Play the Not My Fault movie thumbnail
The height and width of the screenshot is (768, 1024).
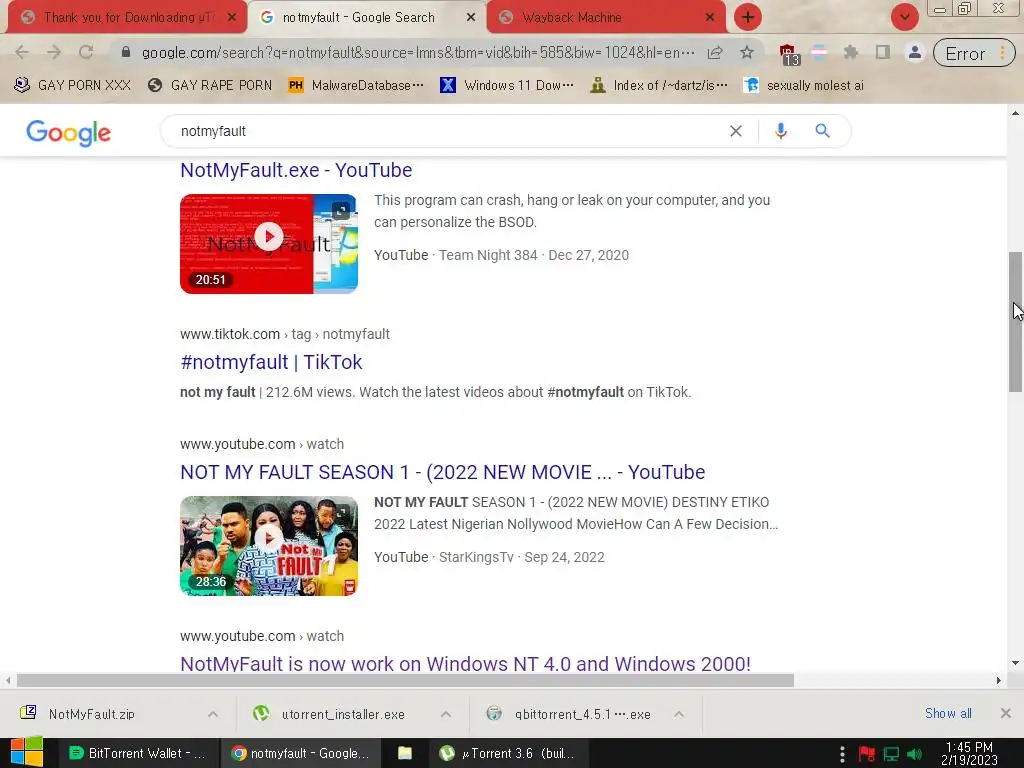click(x=269, y=546)
